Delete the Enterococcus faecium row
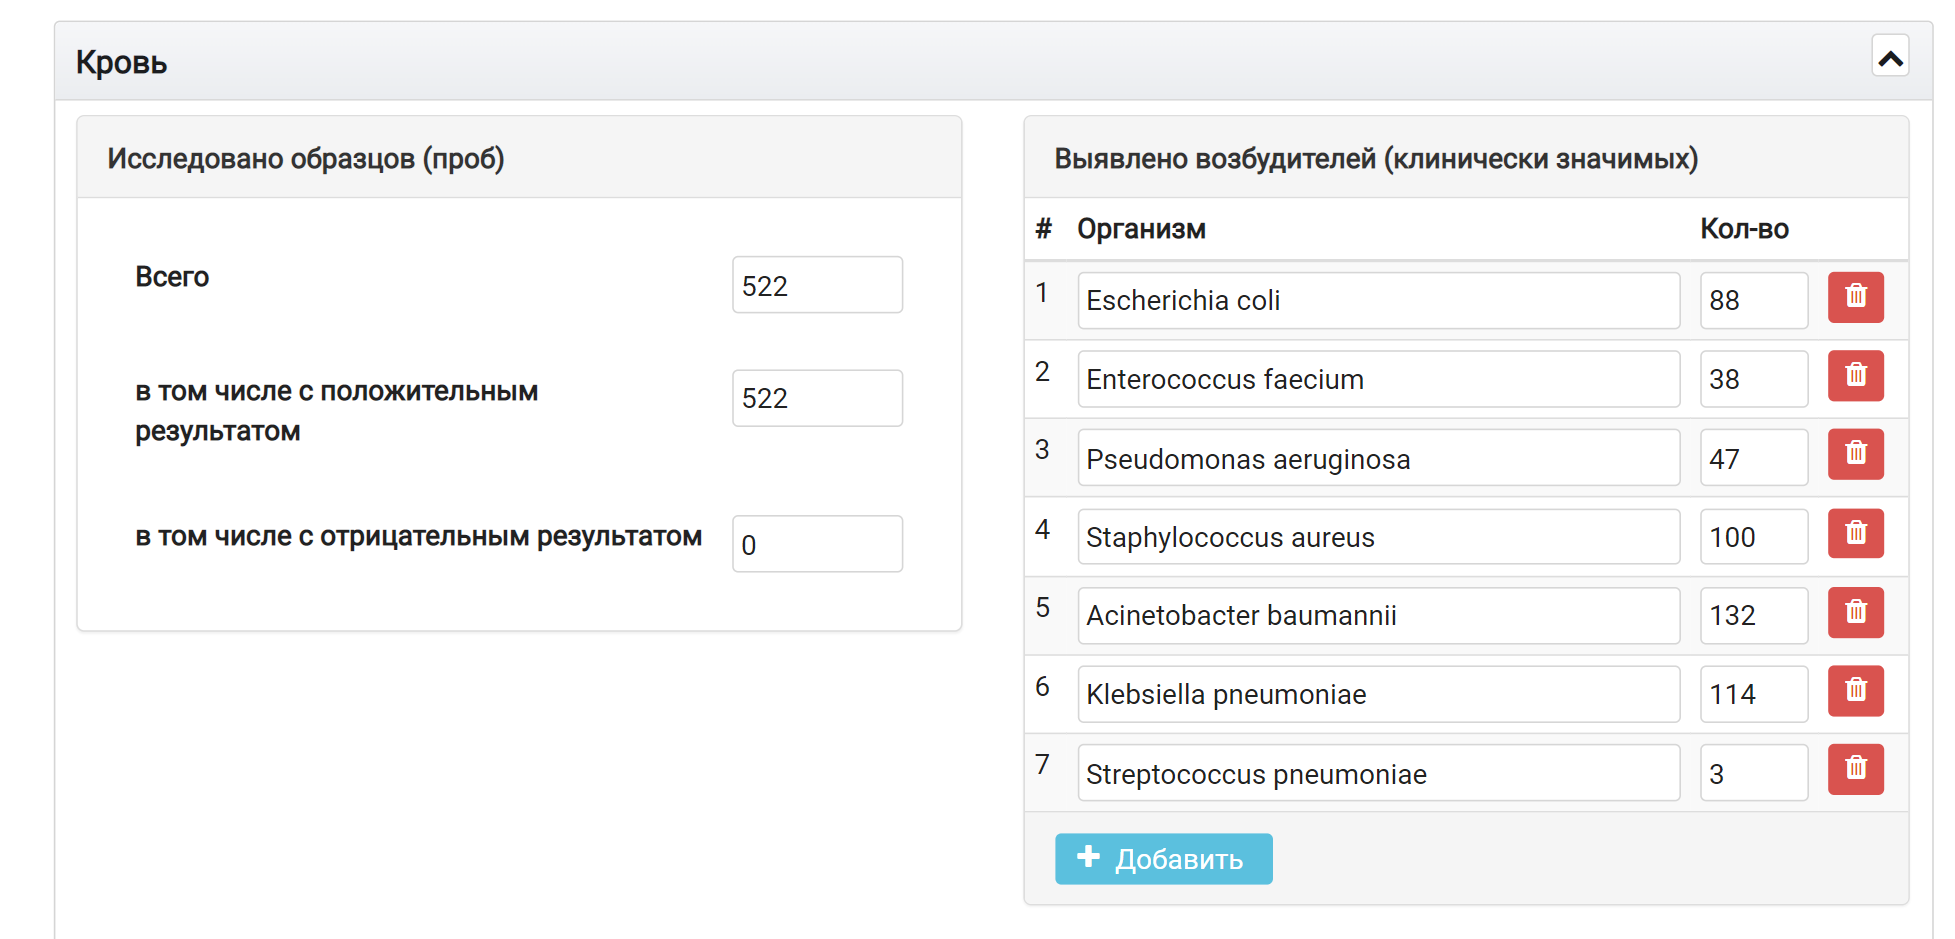Screen dimensions: 1955x939 pos(1855,376)
